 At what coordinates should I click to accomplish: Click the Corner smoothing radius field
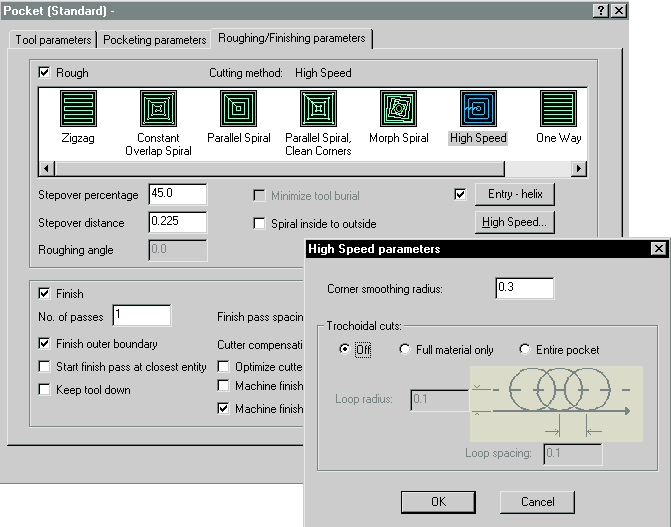pos(524,289)
